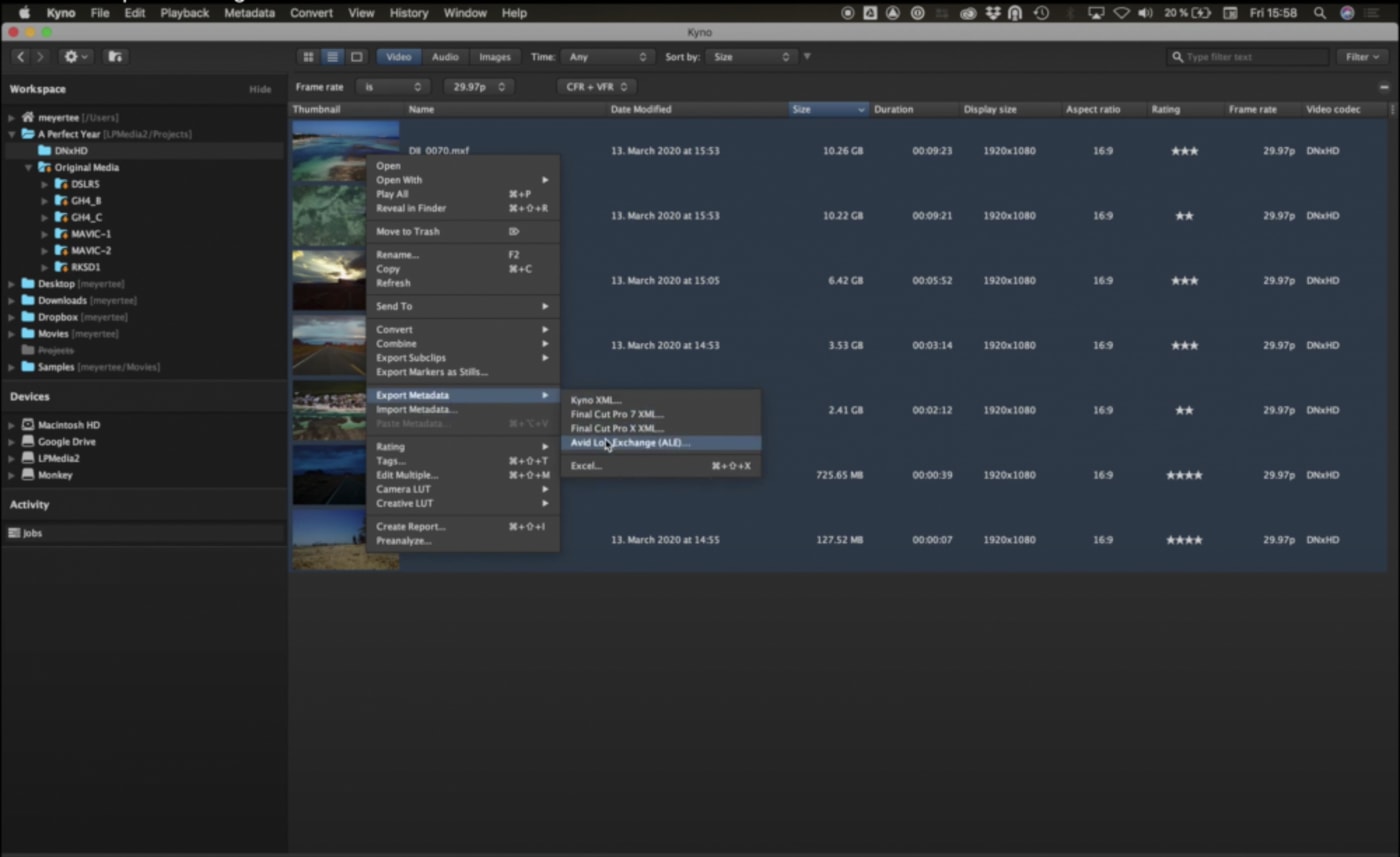Toggle the Audio media type filter
The image size is (1400, 857).
point(445,57)
